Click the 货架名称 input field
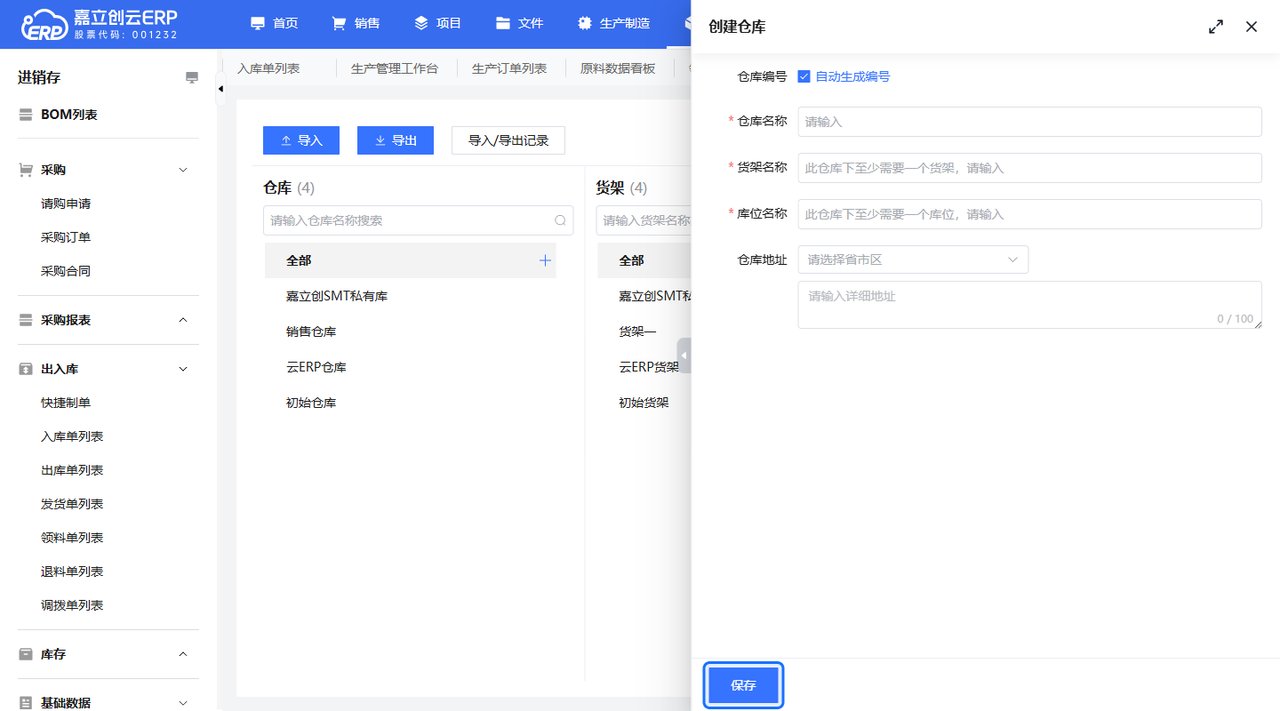Viewport: 1280px width, 711px height. [x=1030, y=168]
